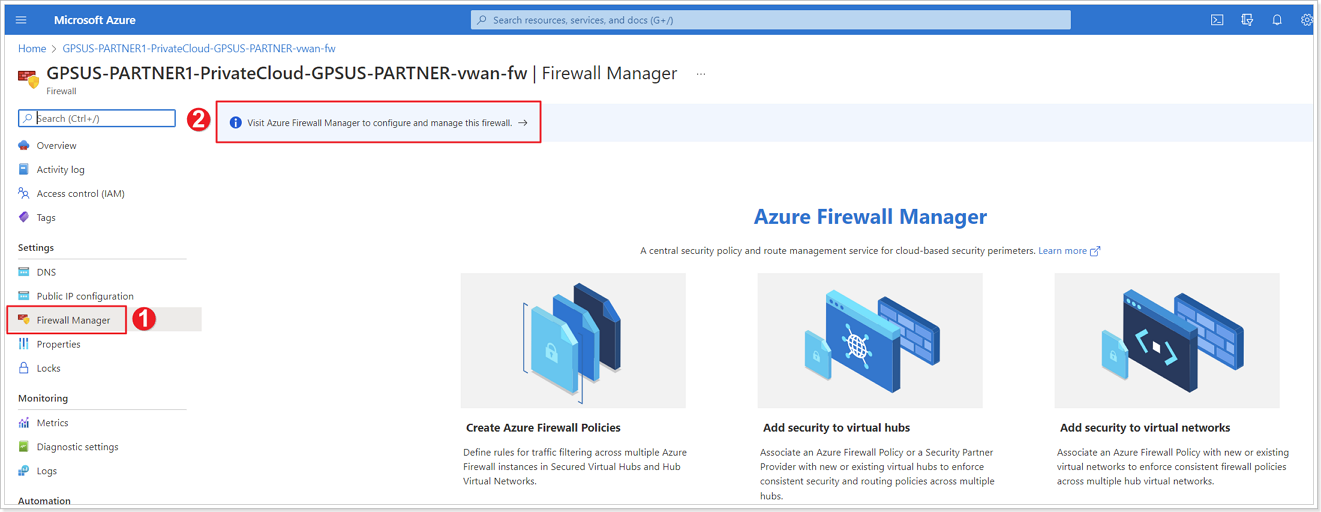1321x512 pixels.
Task: Click the Create Azure Firewall Policies heading
Action: point(543,428)
